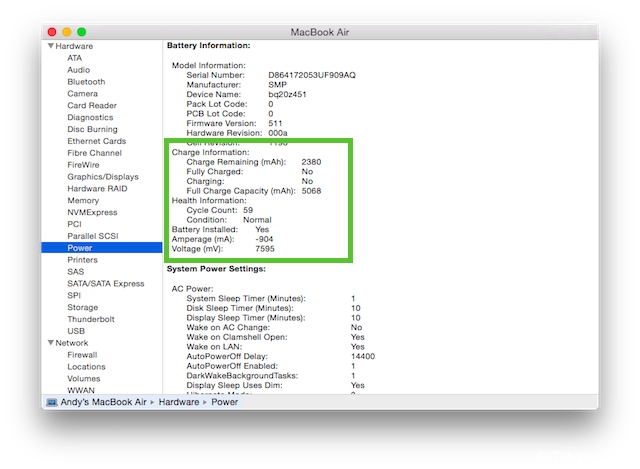
Task: Click the Manufacturer value SMP
Action: click(x=278, y=84)
